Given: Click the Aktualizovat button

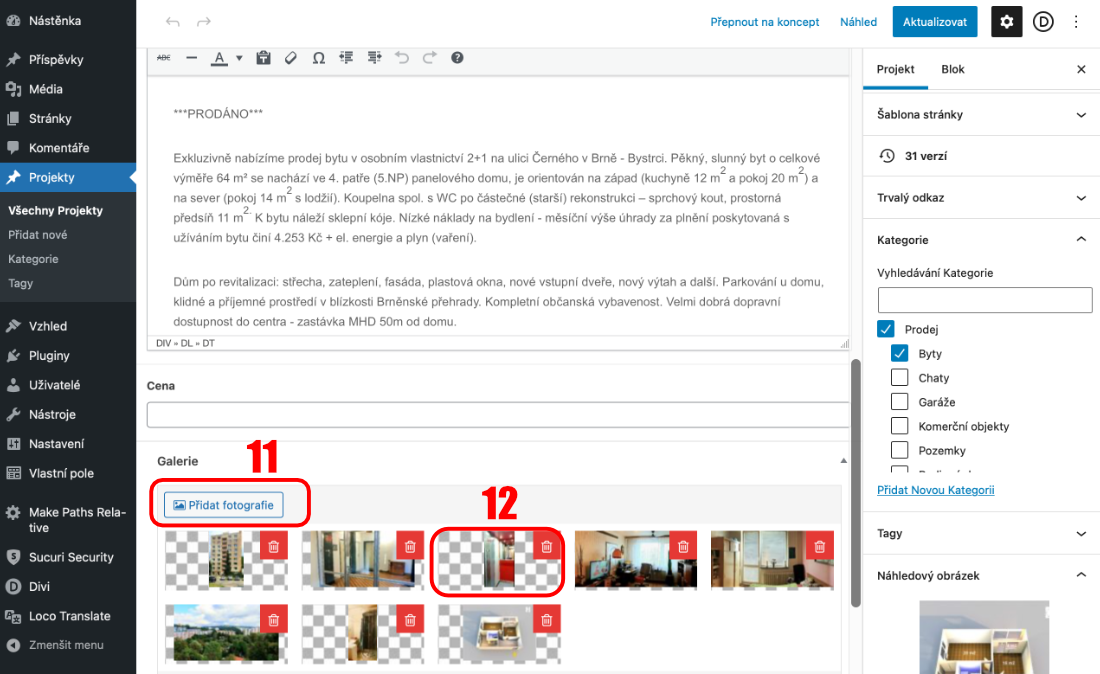Looking at the screenshot, I should point(934,22).
